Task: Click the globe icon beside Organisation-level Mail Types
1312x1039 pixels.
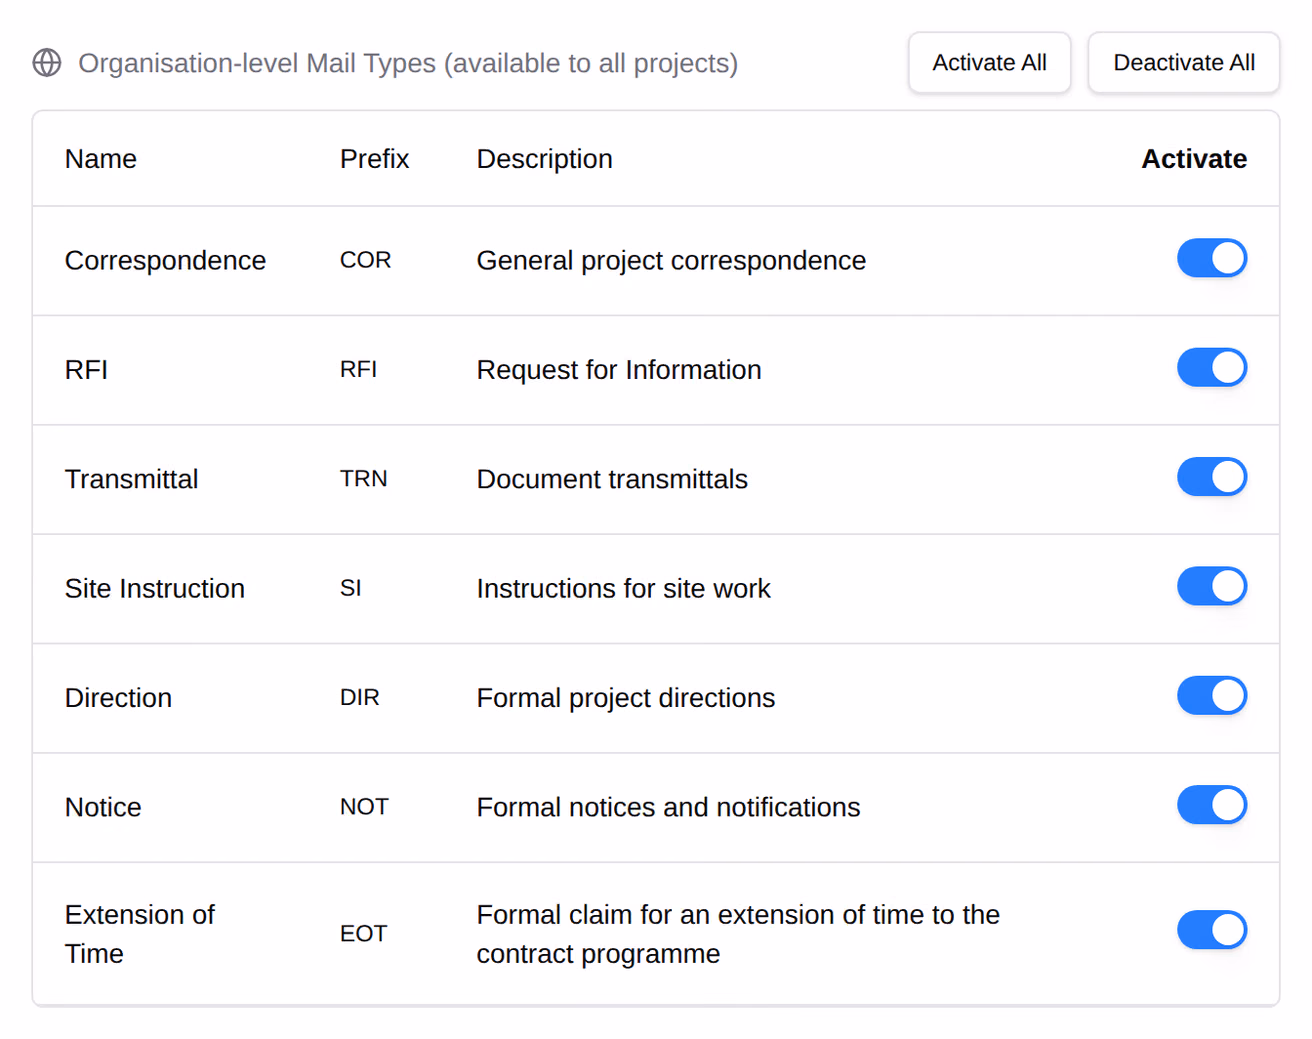Action: click(x=47, y=63)
